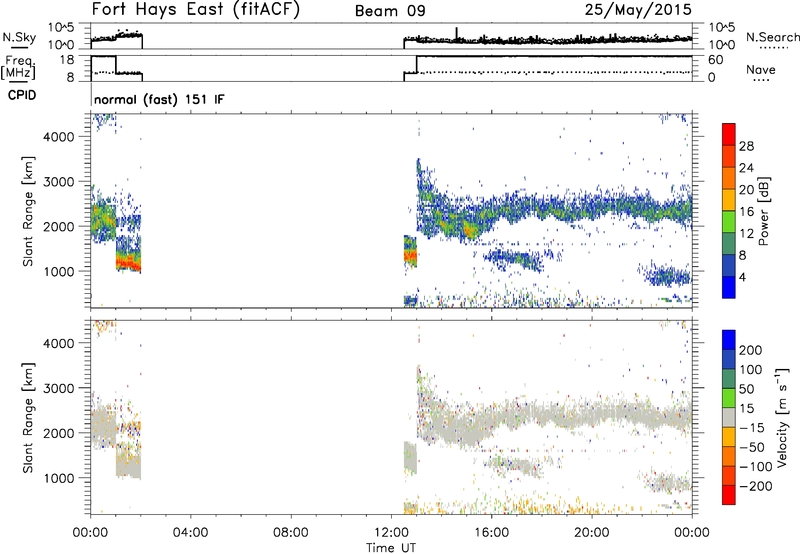Image resolution: width=800 pixels, height=554 pixels.
Task: Pick the bright blue top Velocity color segment
Action: (729, 340)
